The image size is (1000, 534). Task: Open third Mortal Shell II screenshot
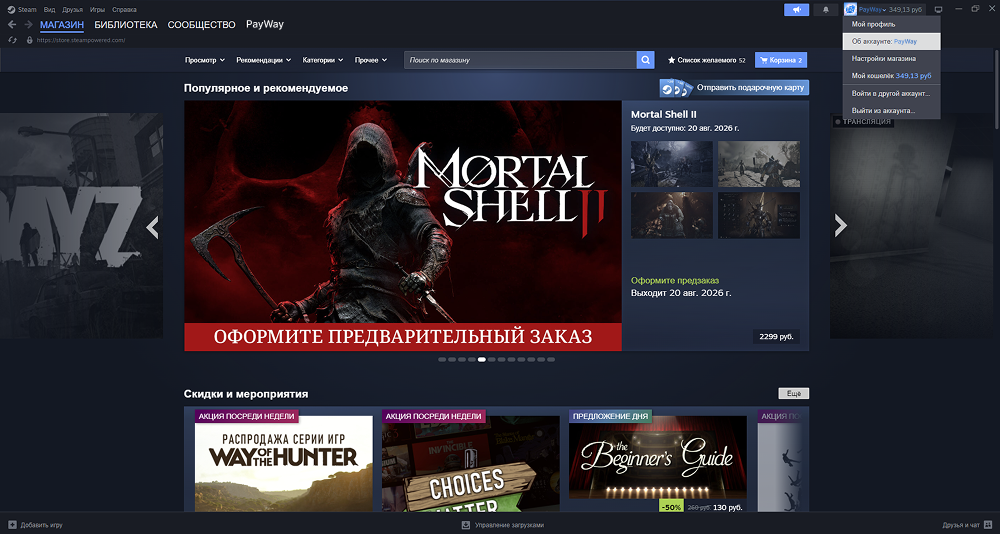[x=672, y=216]
